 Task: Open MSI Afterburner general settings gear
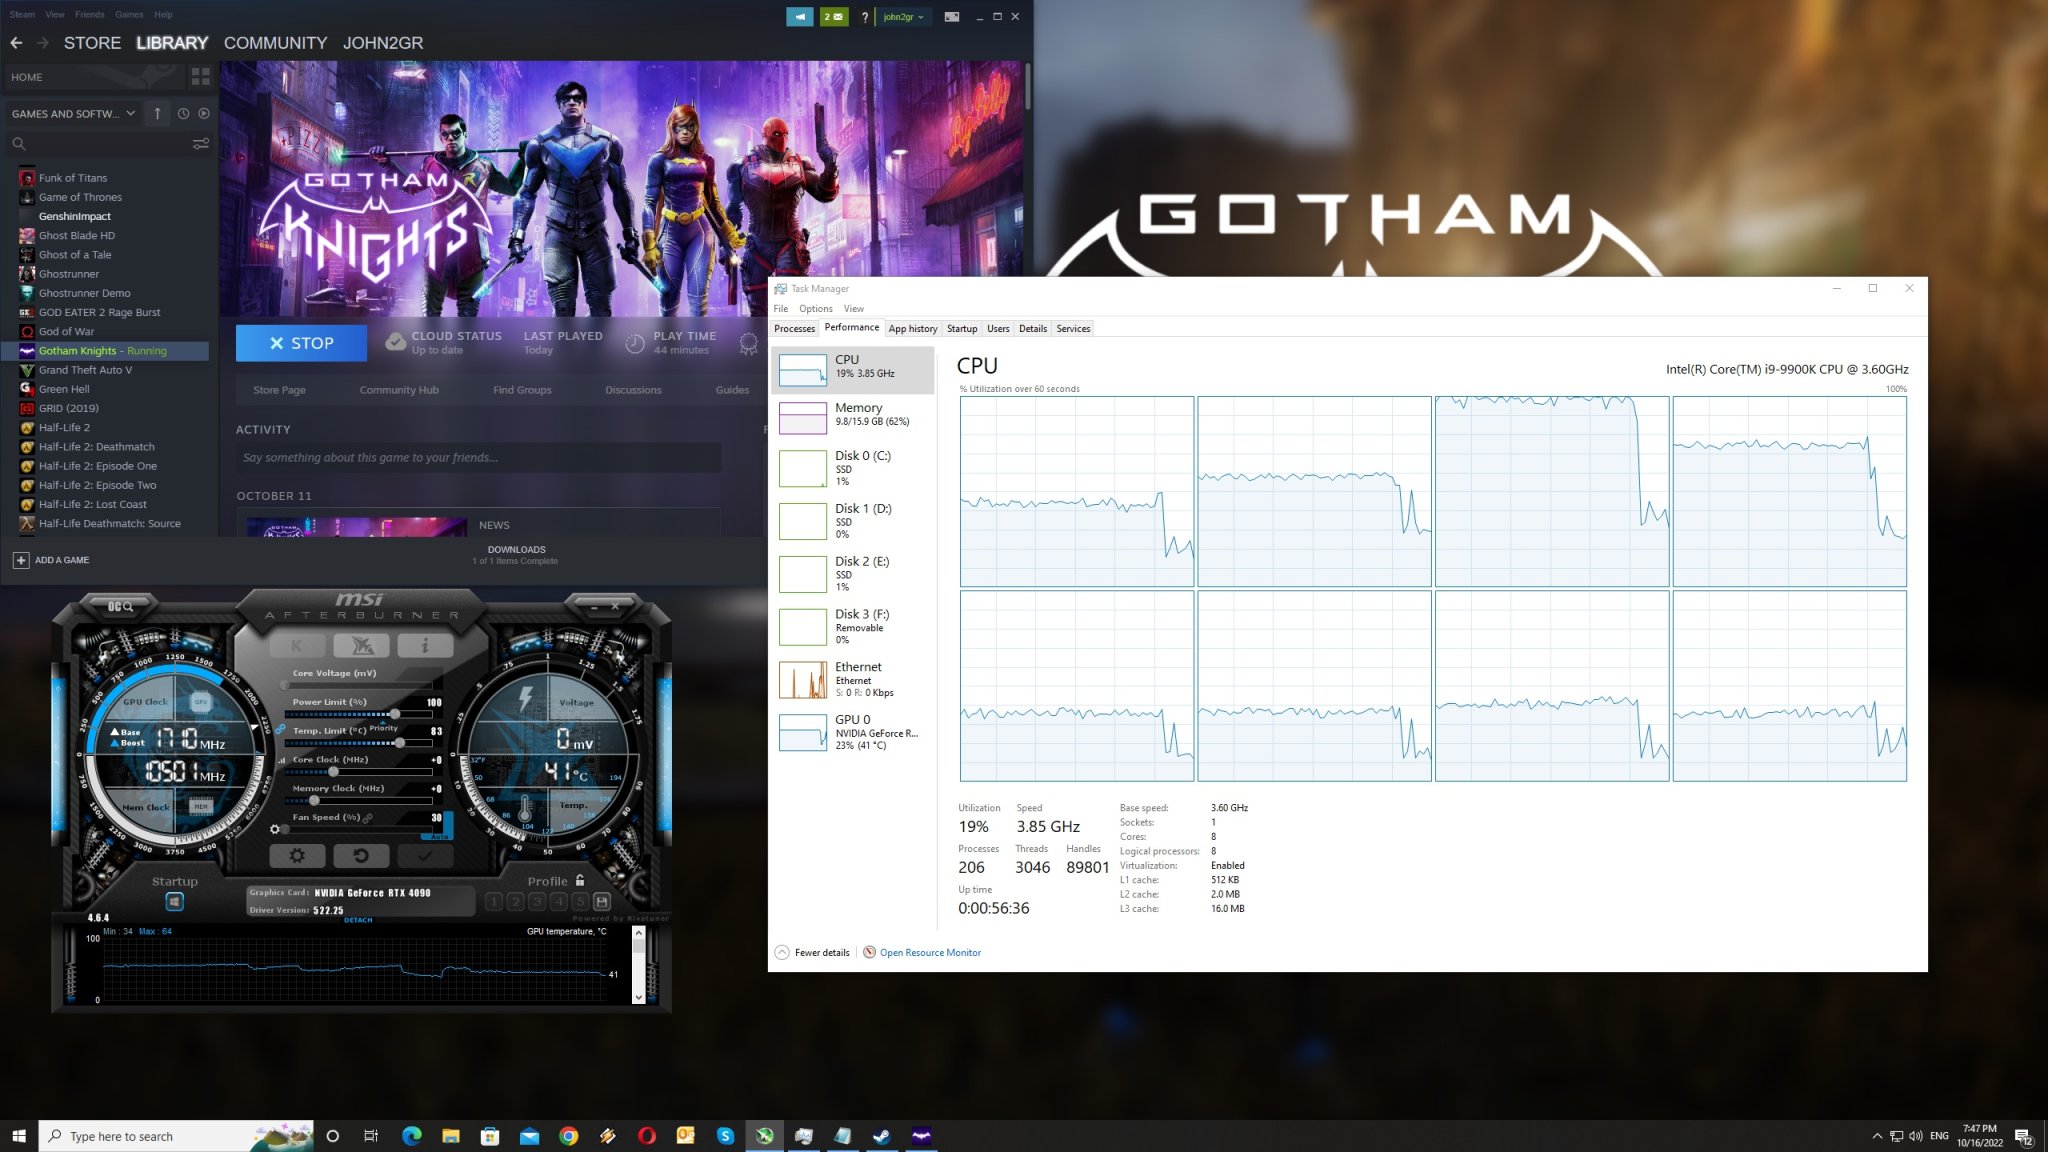299,856
